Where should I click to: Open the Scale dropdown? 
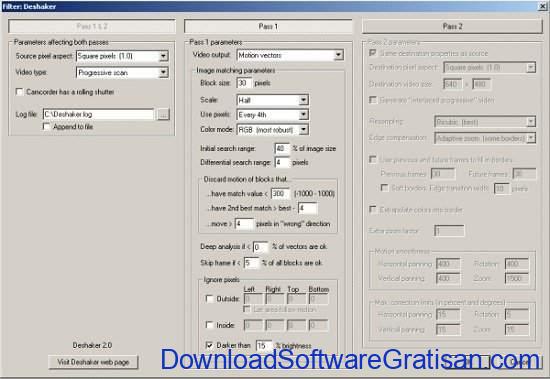273,100
